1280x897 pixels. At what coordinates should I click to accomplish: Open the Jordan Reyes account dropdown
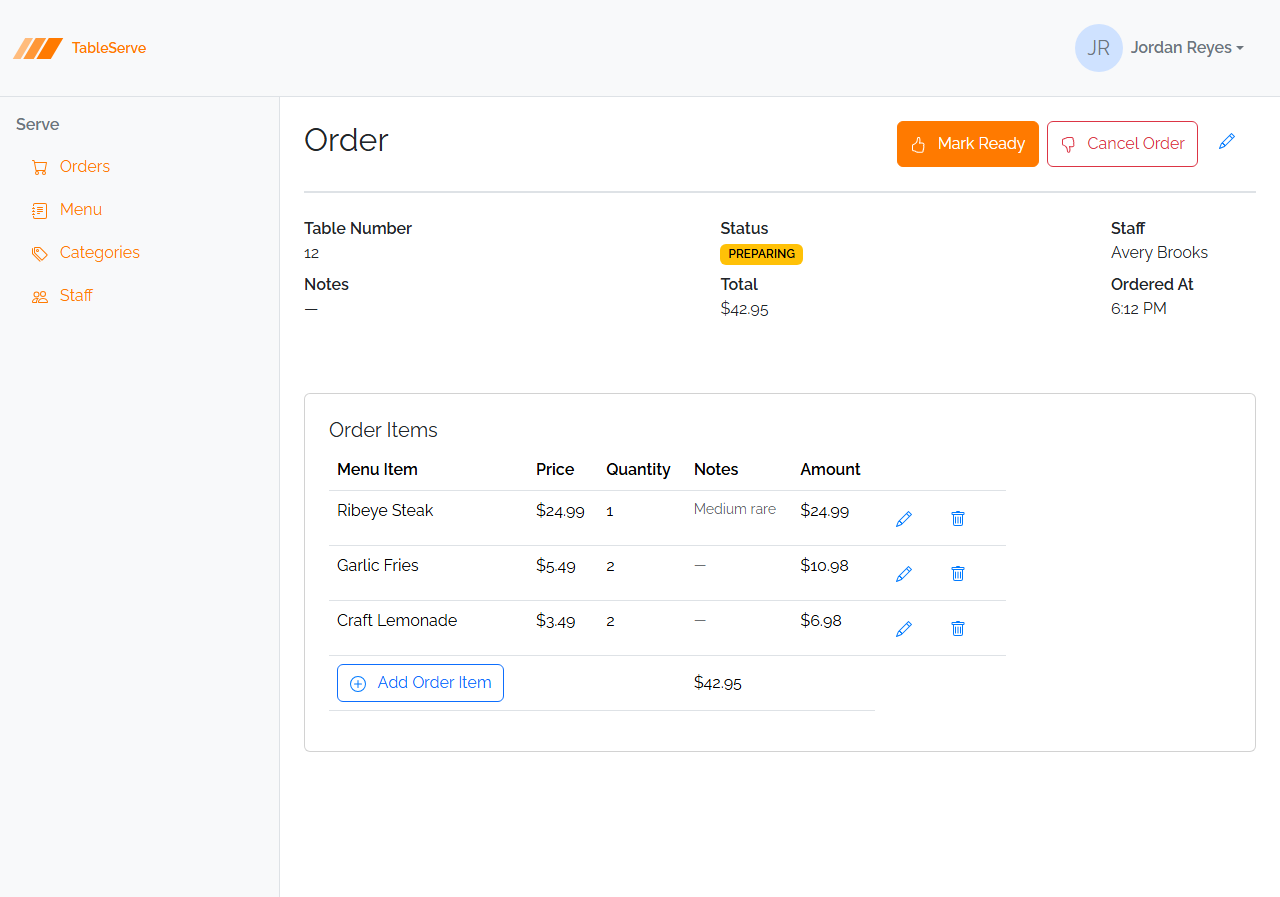pyautogui.click(x=1187, y=48)
